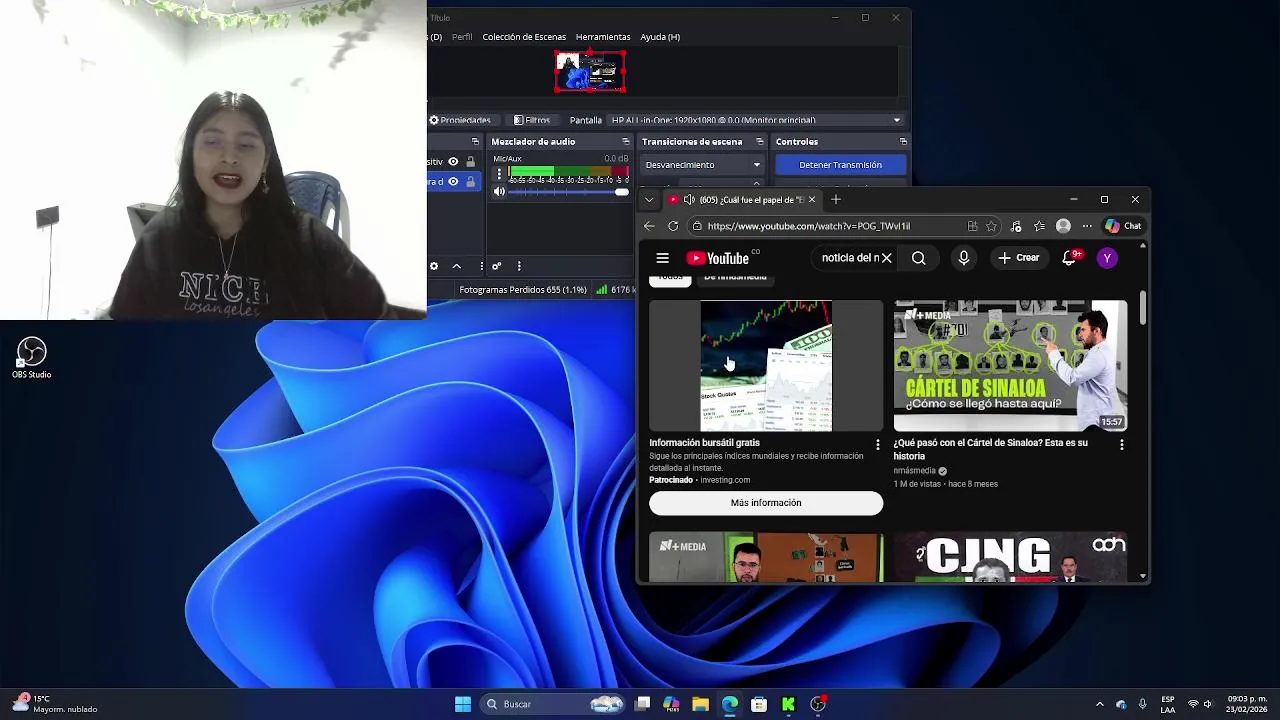This screenshot has height=720, width=1280.
Task: Open Ayuda (H) menu in OBS
Action: tap(660, 37)
